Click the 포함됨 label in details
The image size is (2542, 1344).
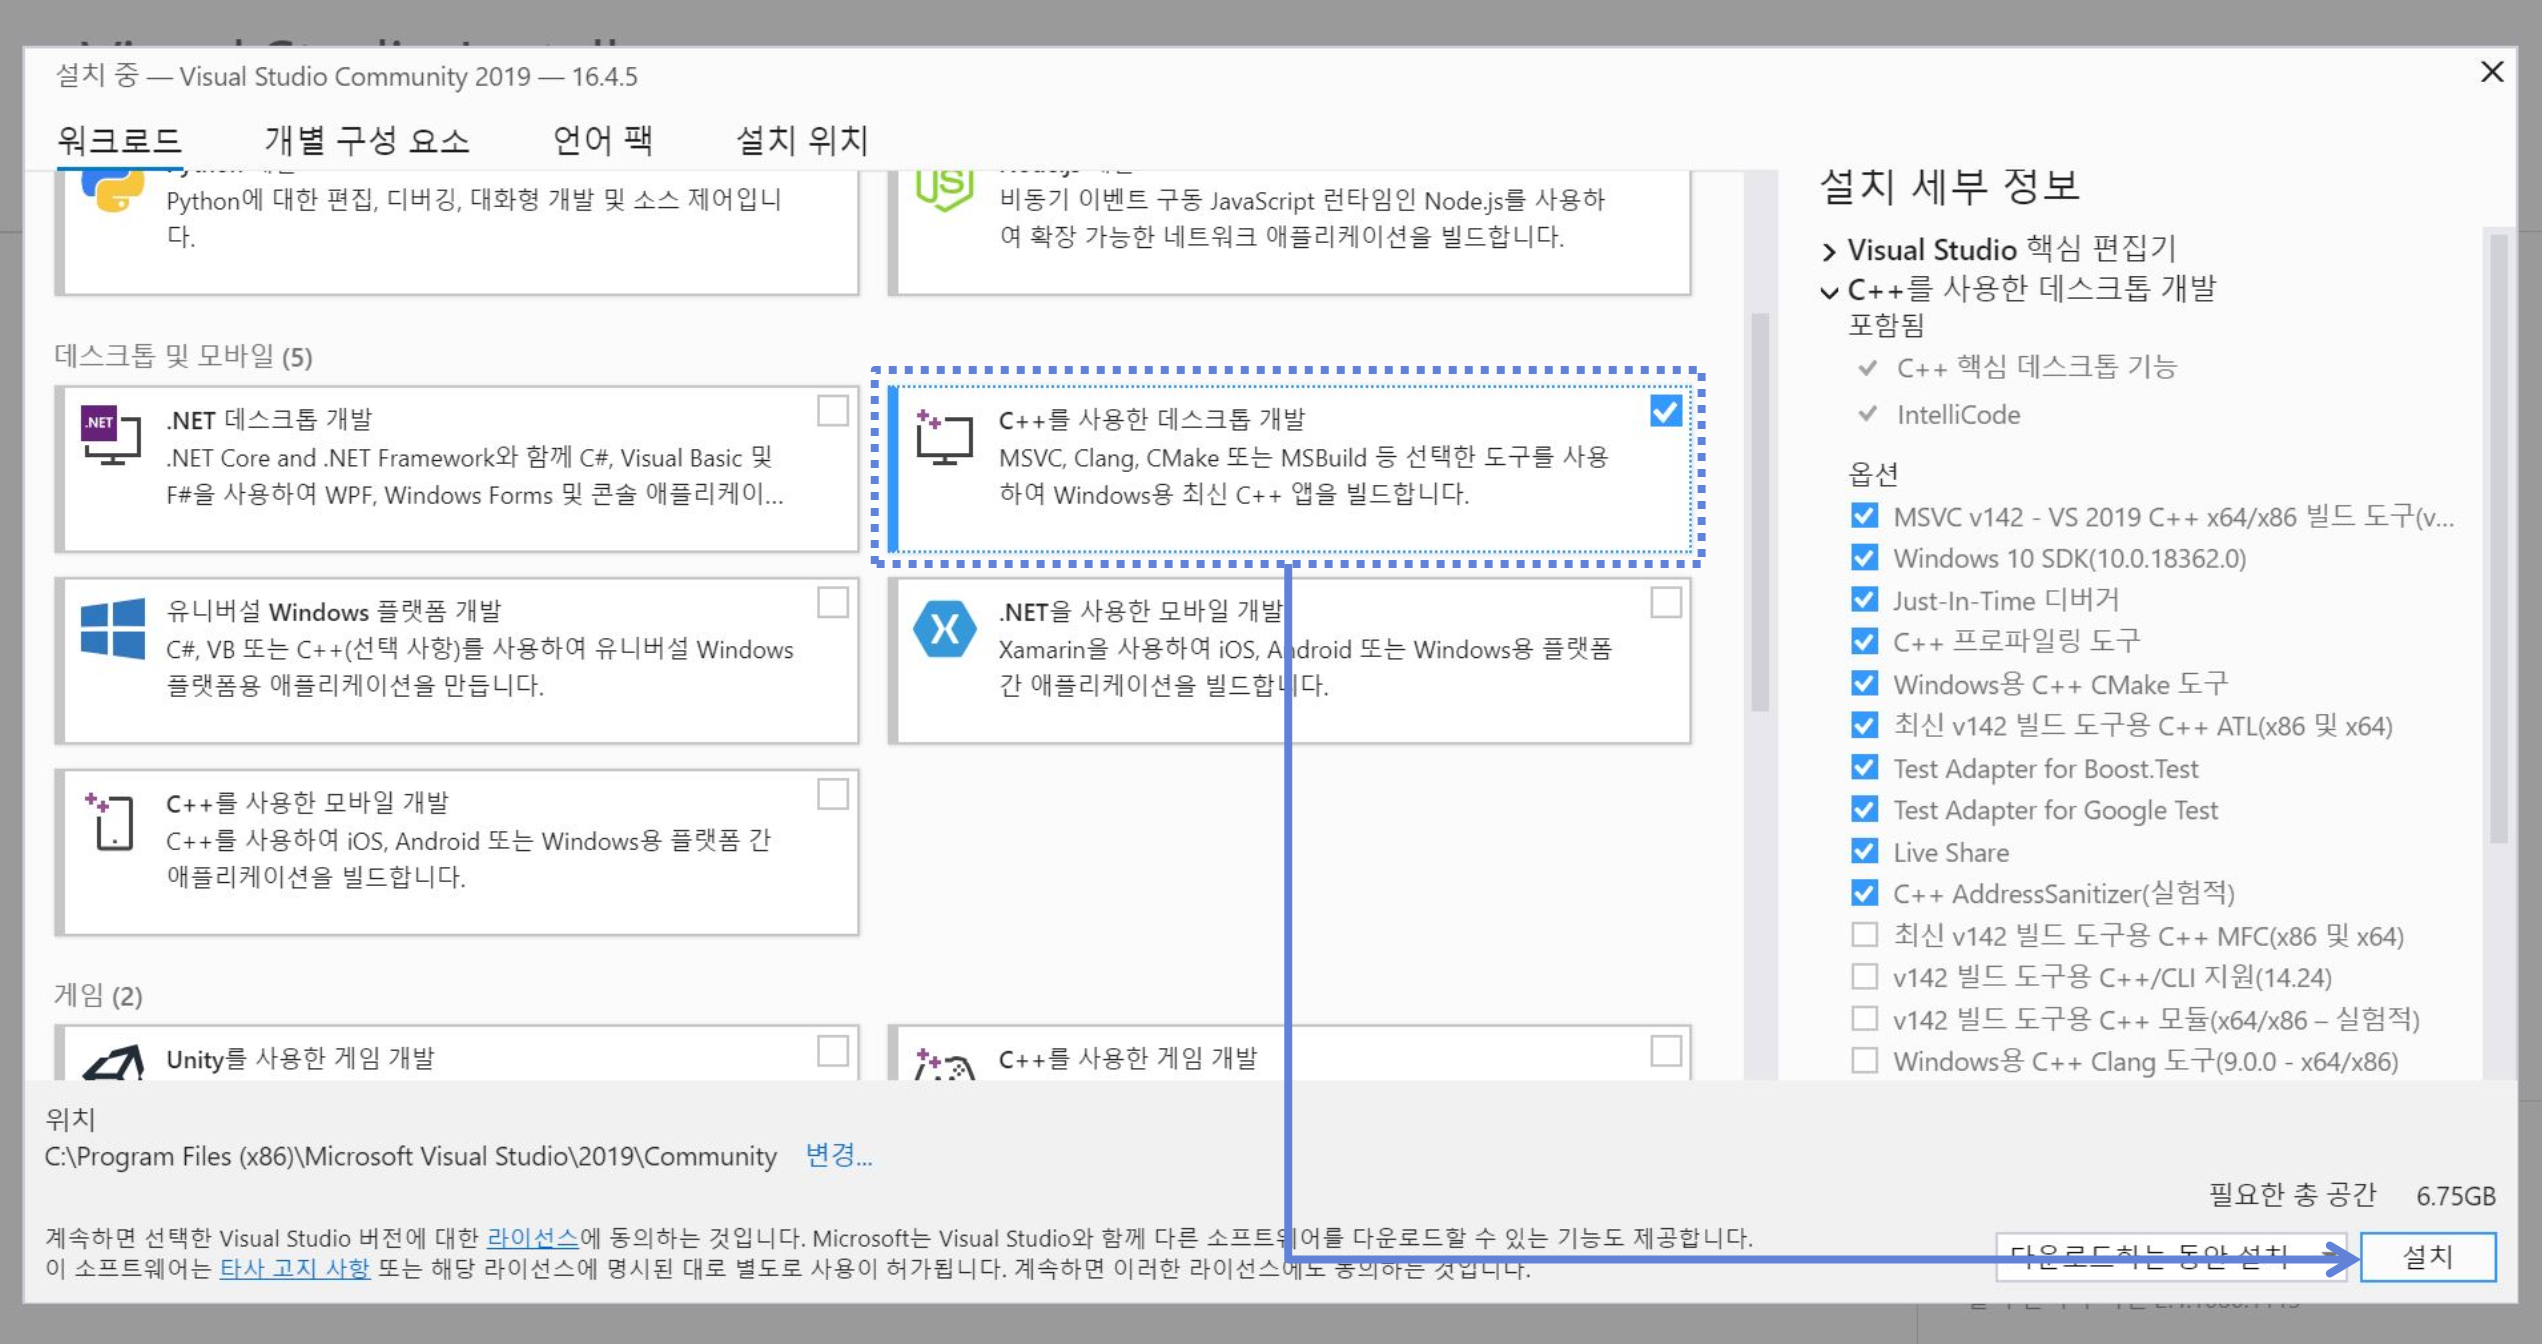pos(1886,325)
